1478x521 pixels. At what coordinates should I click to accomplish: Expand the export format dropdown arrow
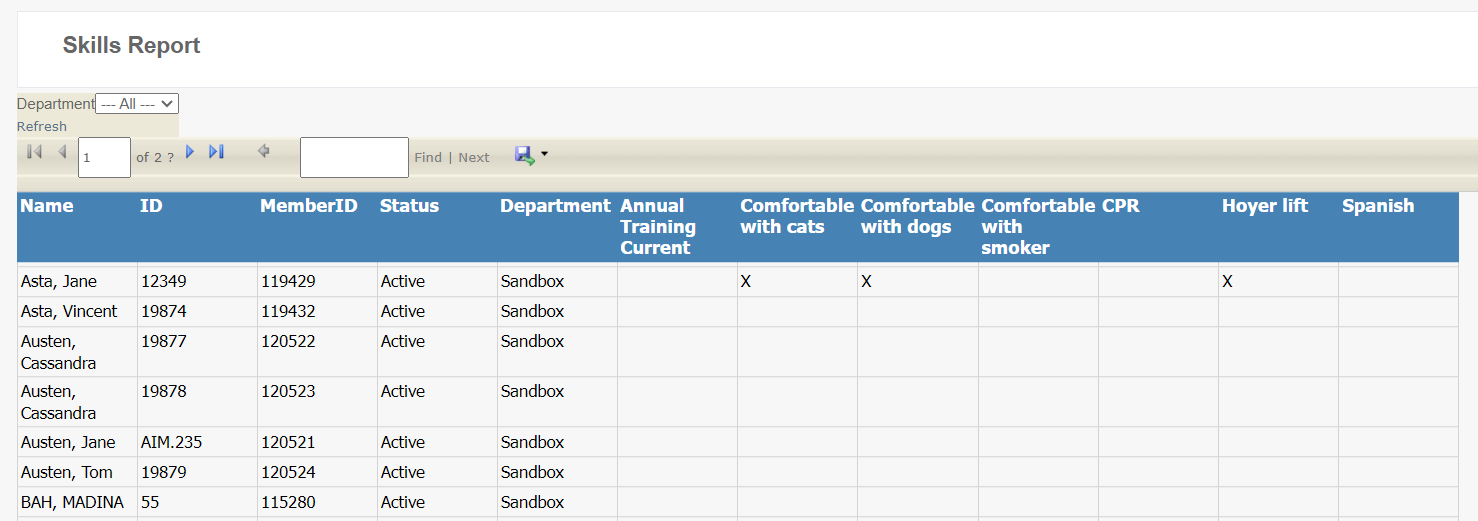[545, 155]
